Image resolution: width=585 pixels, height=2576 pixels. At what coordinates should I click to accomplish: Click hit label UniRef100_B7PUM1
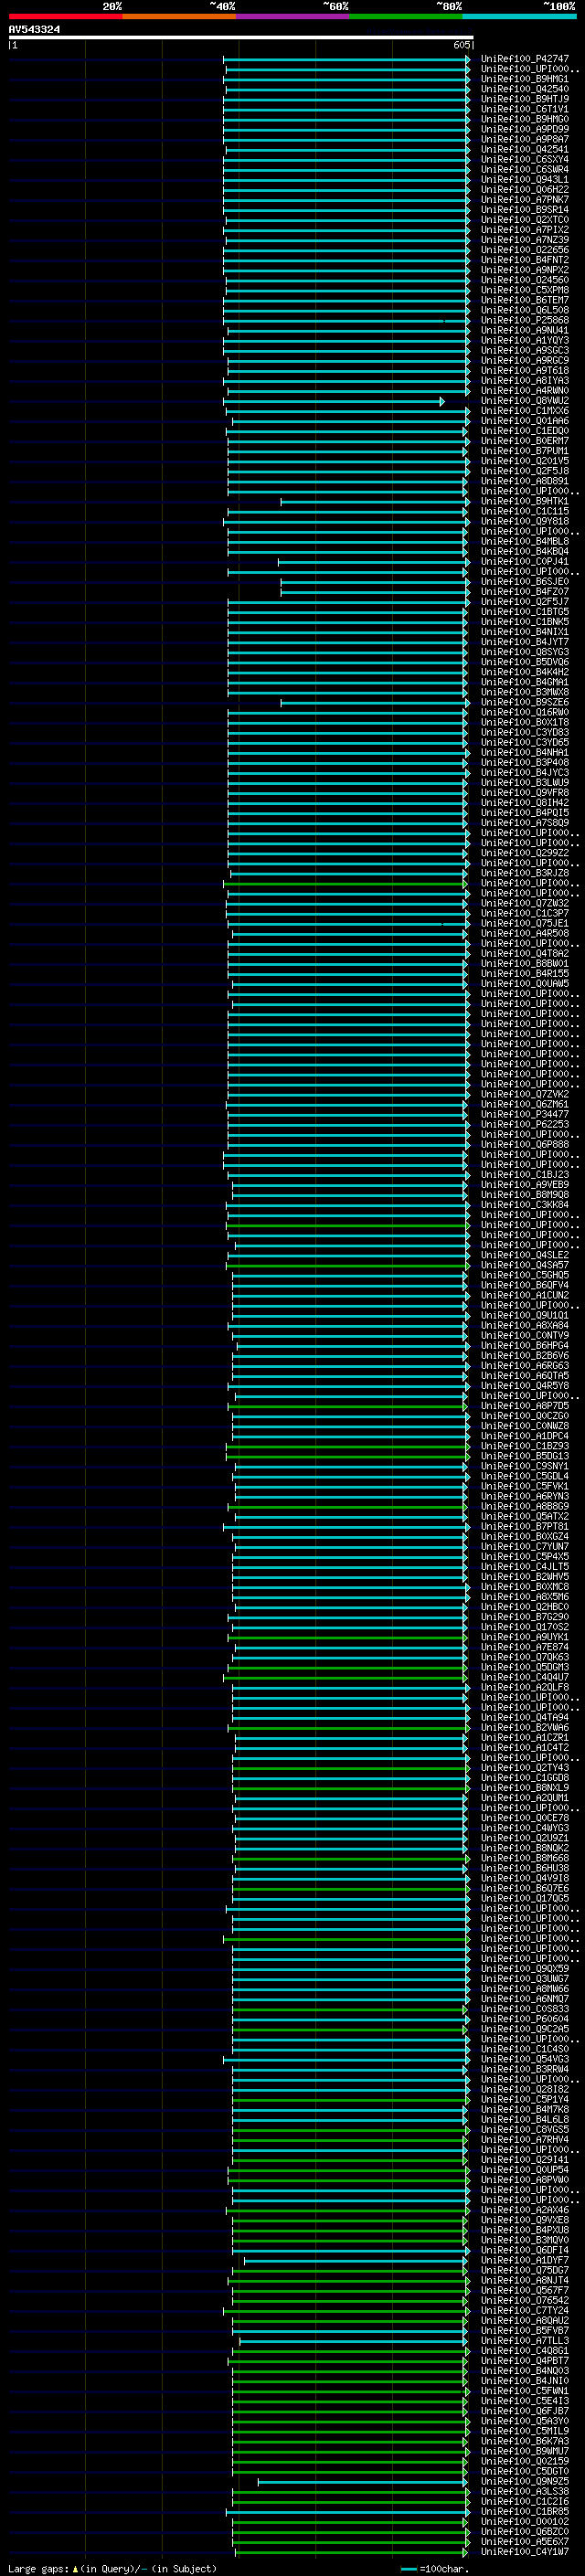point(525,451)
